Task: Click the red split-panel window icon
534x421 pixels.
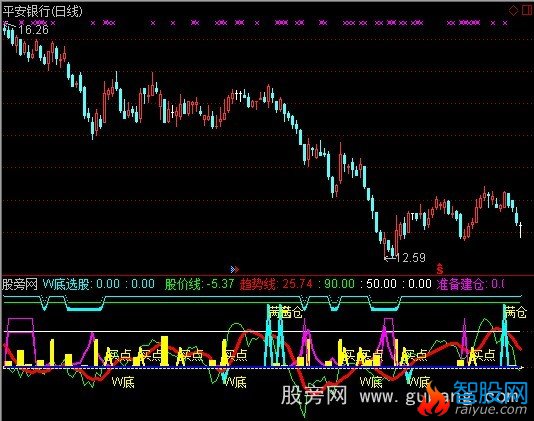Action: point(527,11)
